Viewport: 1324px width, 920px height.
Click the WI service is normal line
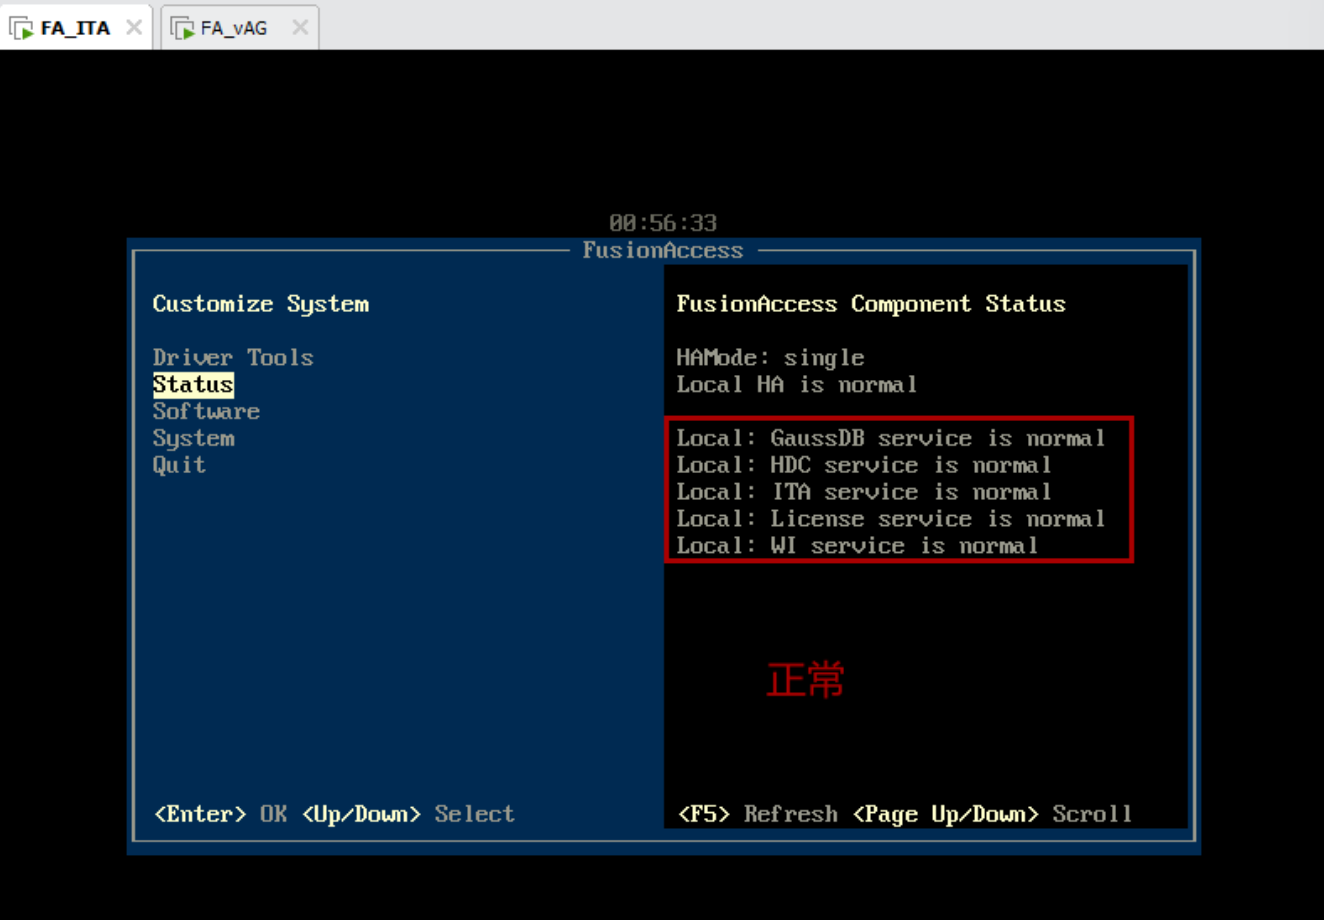pos(857,546)
